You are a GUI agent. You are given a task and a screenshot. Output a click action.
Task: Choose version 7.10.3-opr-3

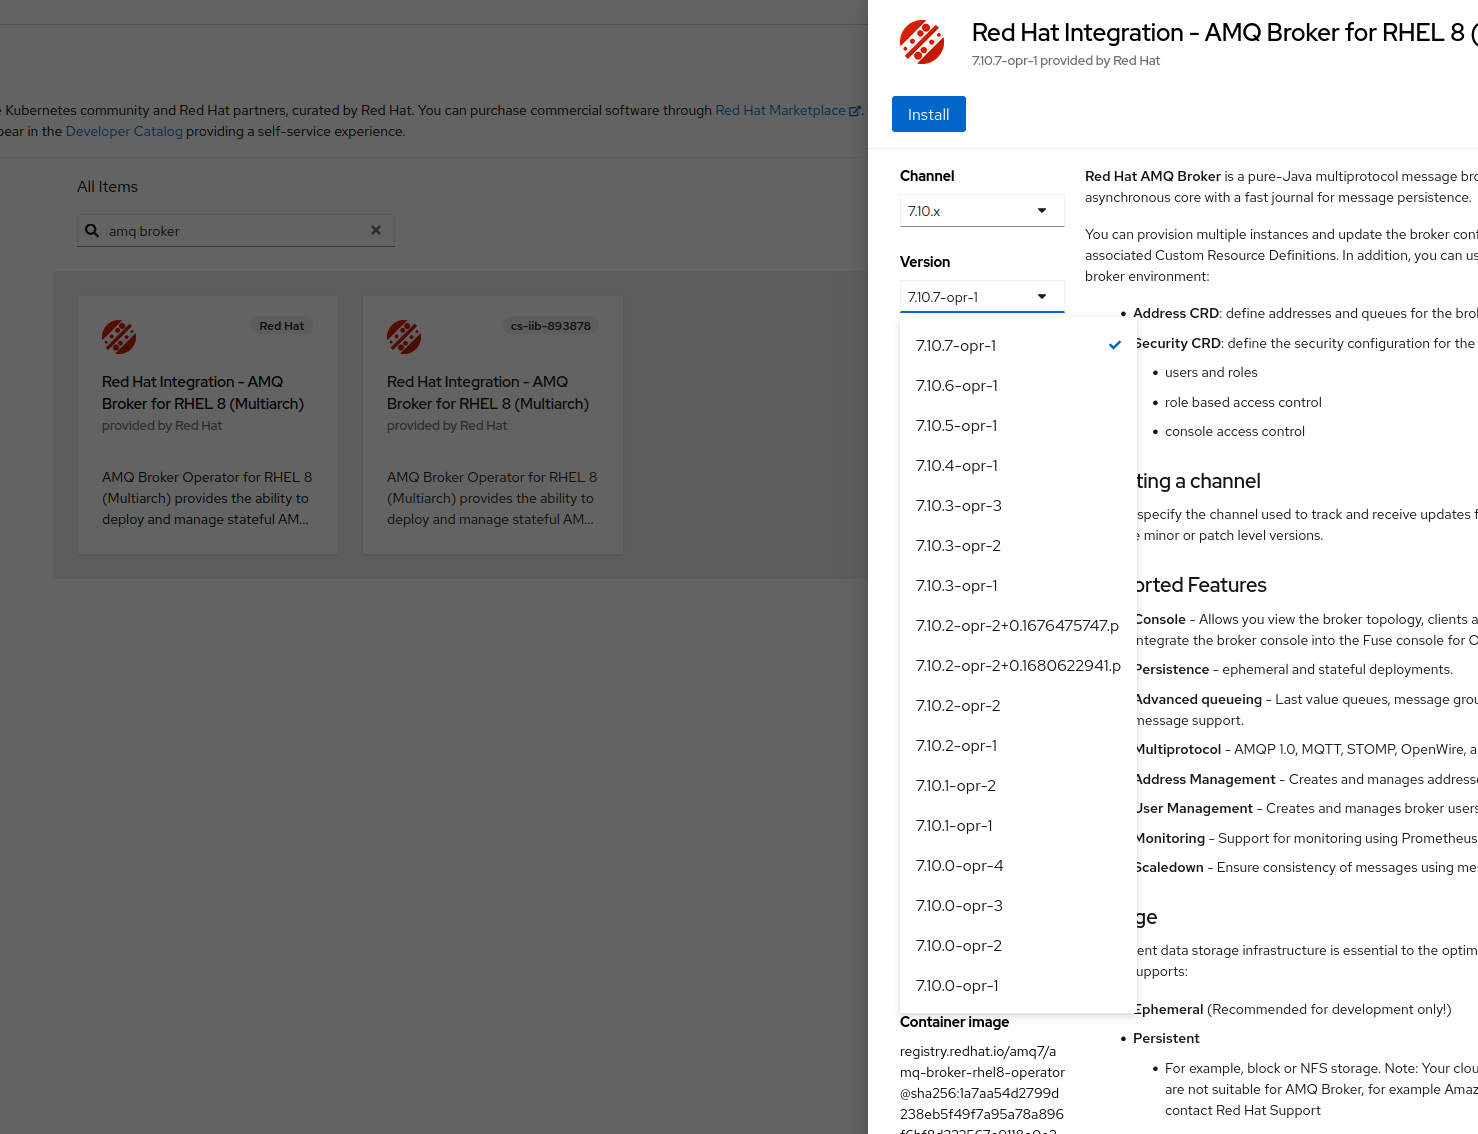coord(1018,506)
